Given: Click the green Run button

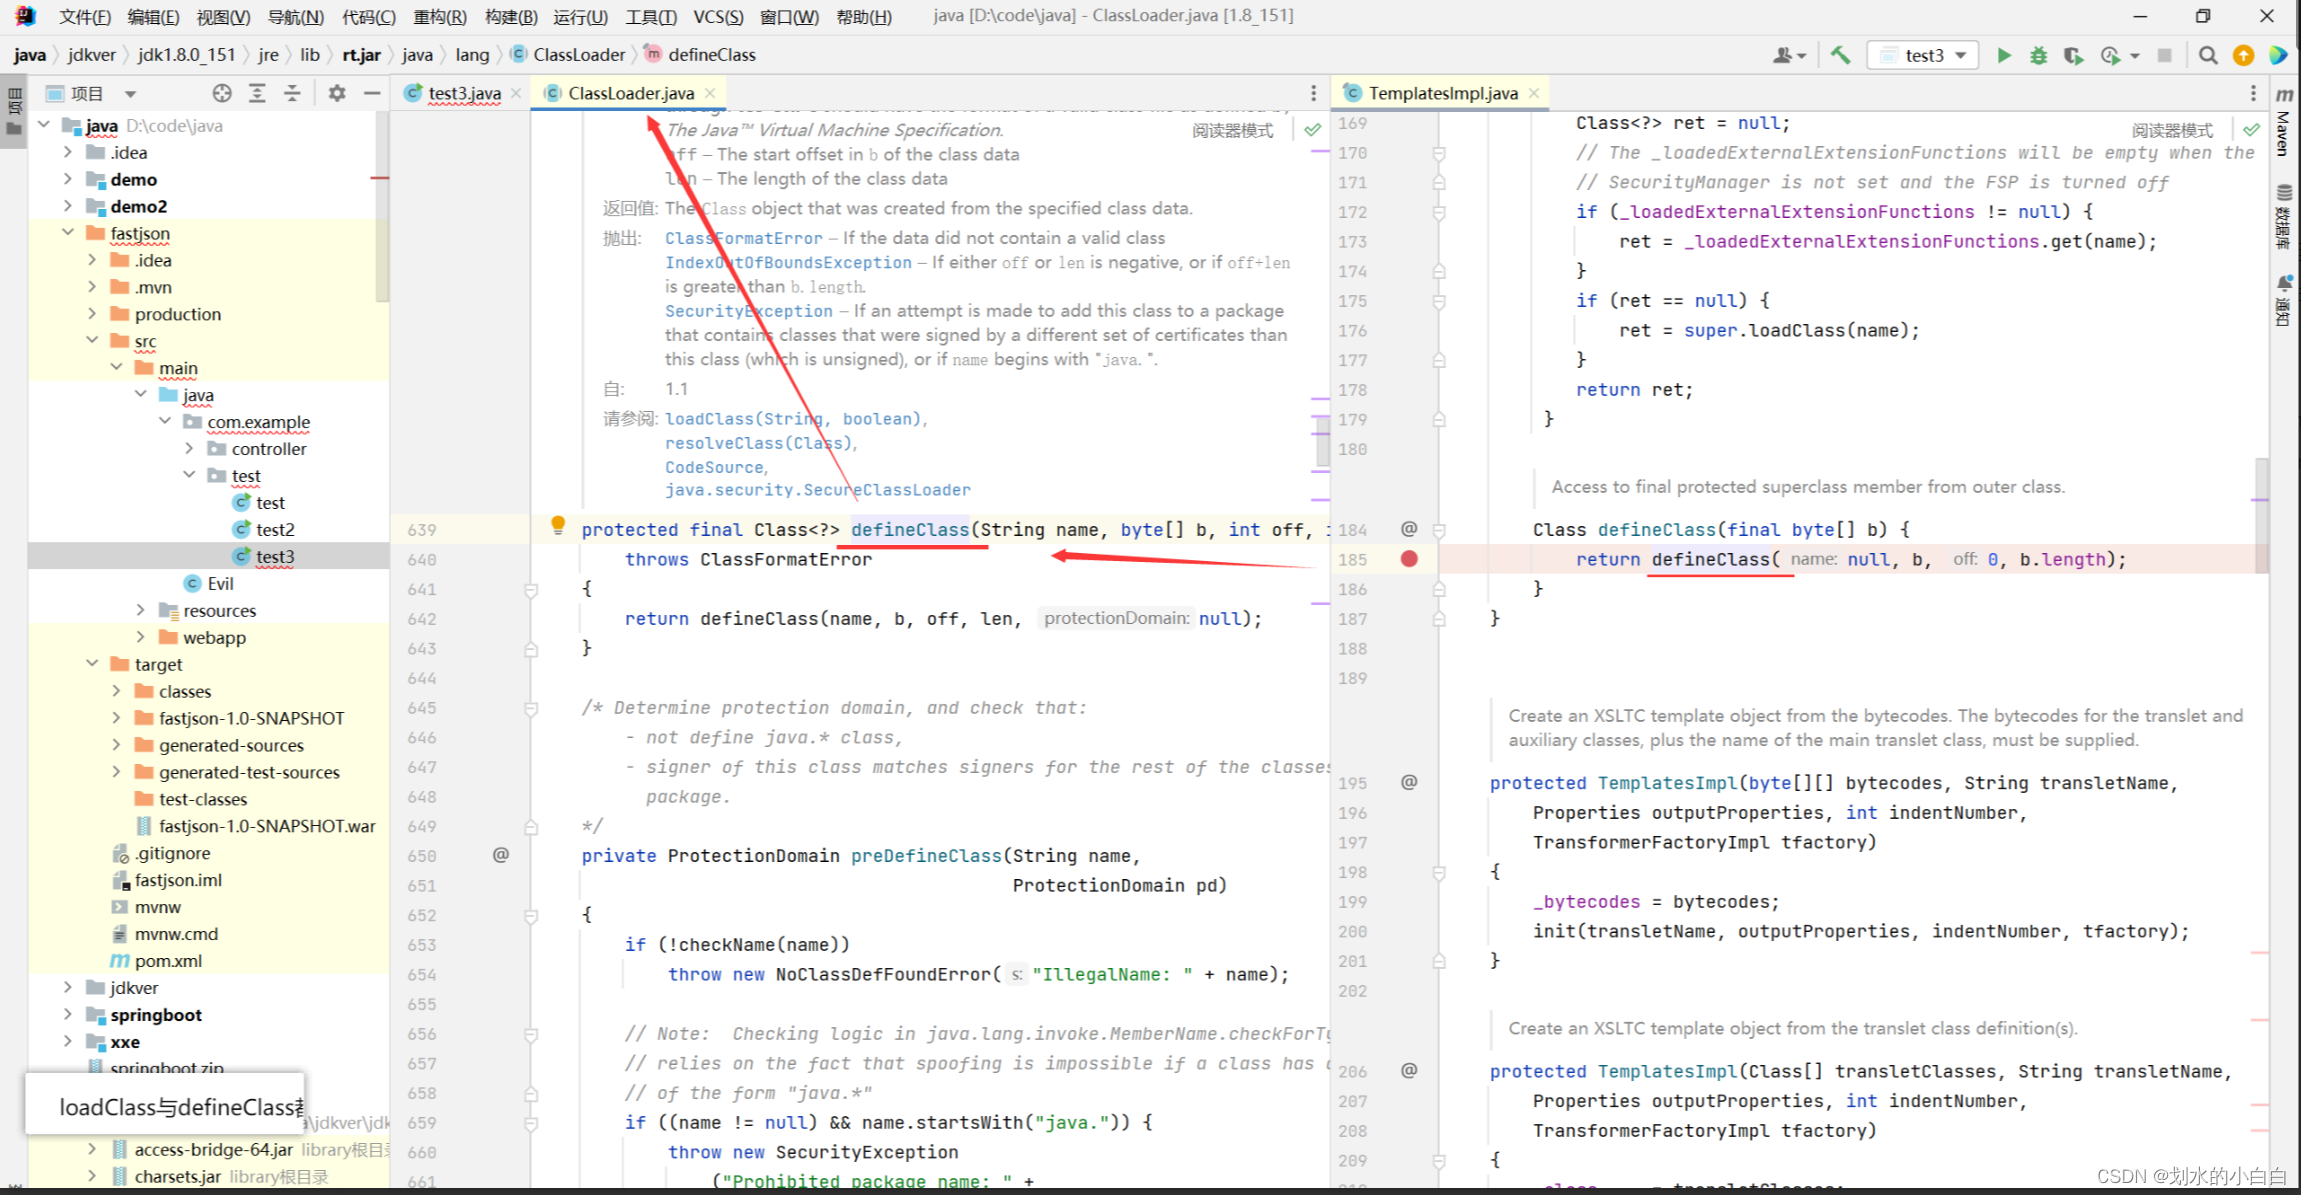Looking at the screenshot, I should click(2003, 55).
